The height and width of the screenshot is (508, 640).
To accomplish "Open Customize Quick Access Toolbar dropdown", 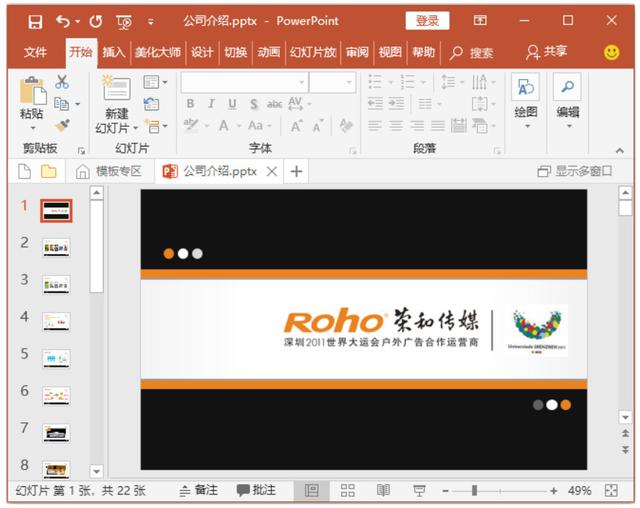I will coord(151,22).
